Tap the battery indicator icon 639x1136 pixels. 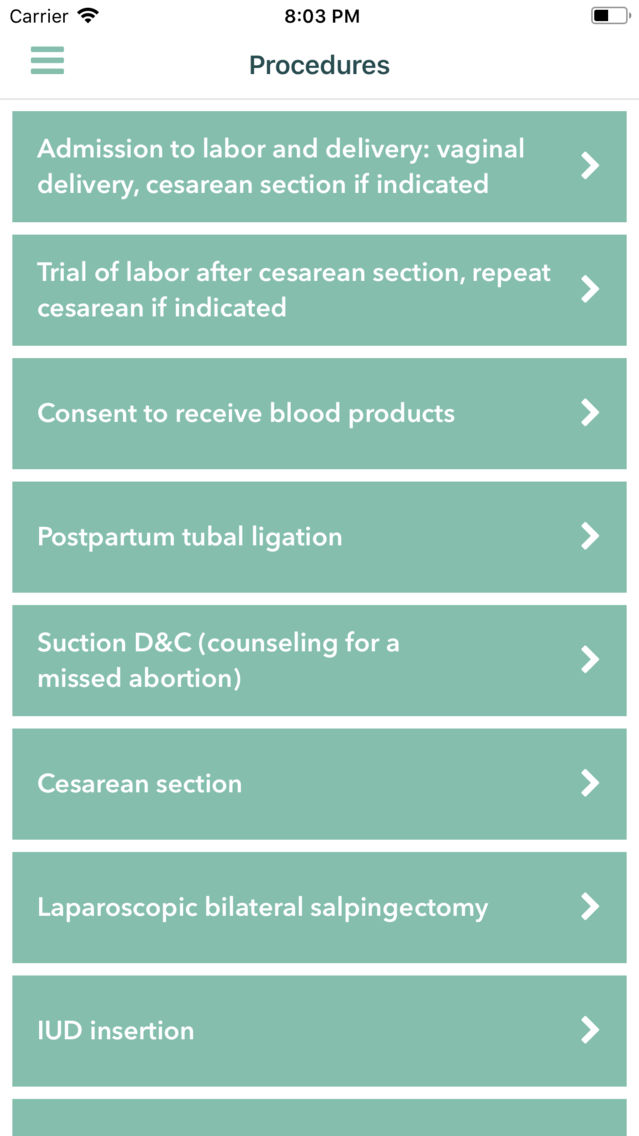(608, 16)
